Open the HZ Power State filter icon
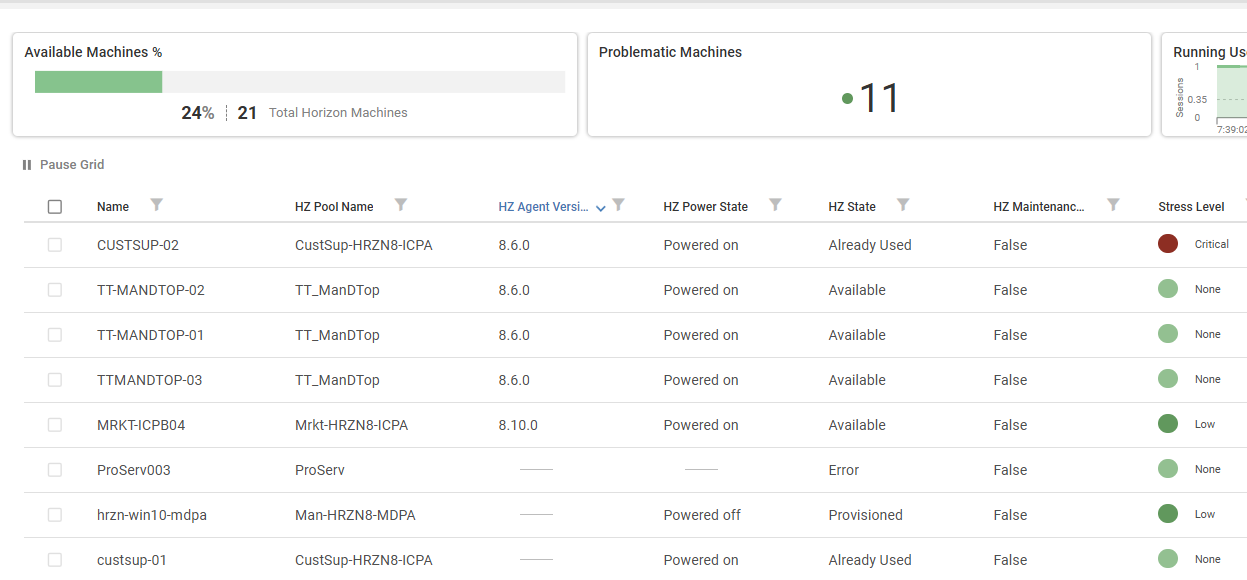Screen dimensions: 1247x580 (x=775, y=205)
